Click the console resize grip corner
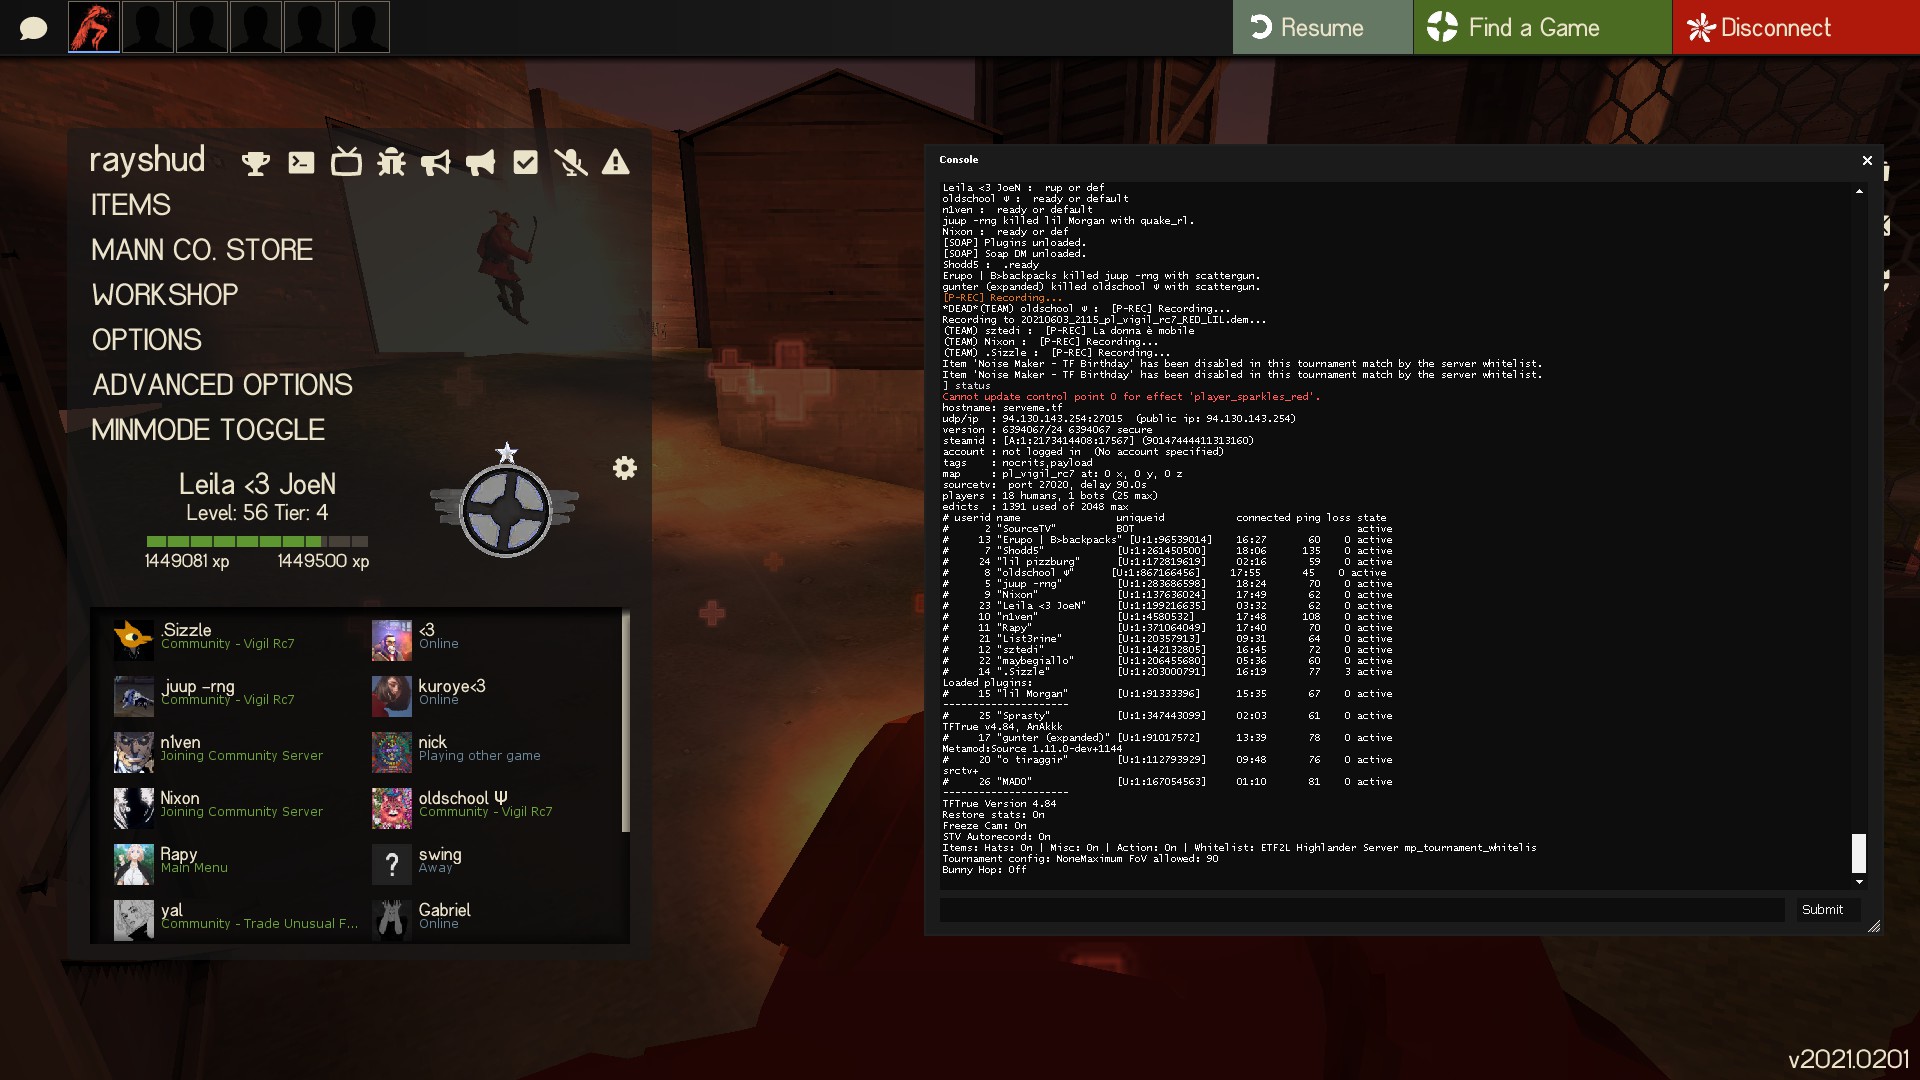 (x=1874, y=926)
